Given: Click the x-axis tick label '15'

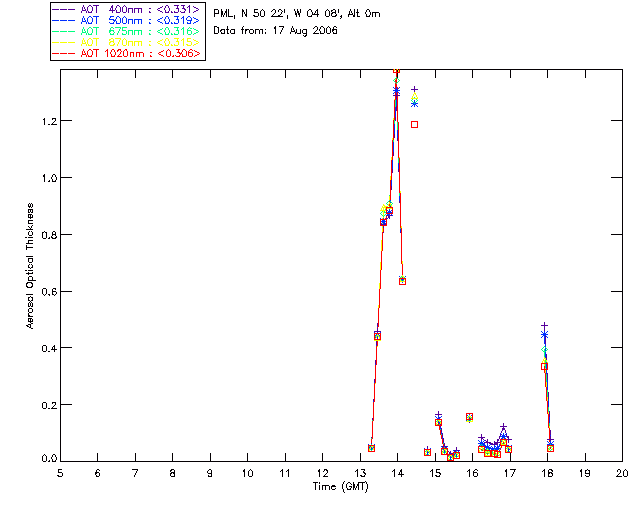Looking at the screenshot, I should pyautogui.click(x=435, y=474).
